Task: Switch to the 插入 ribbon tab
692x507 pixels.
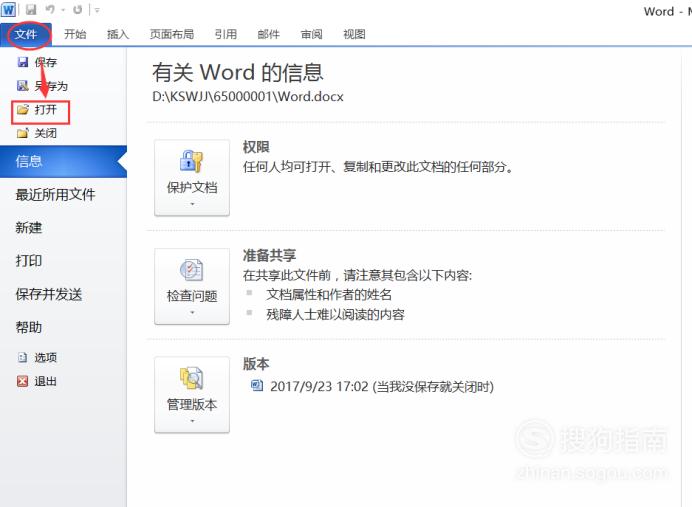Action: 118,34
